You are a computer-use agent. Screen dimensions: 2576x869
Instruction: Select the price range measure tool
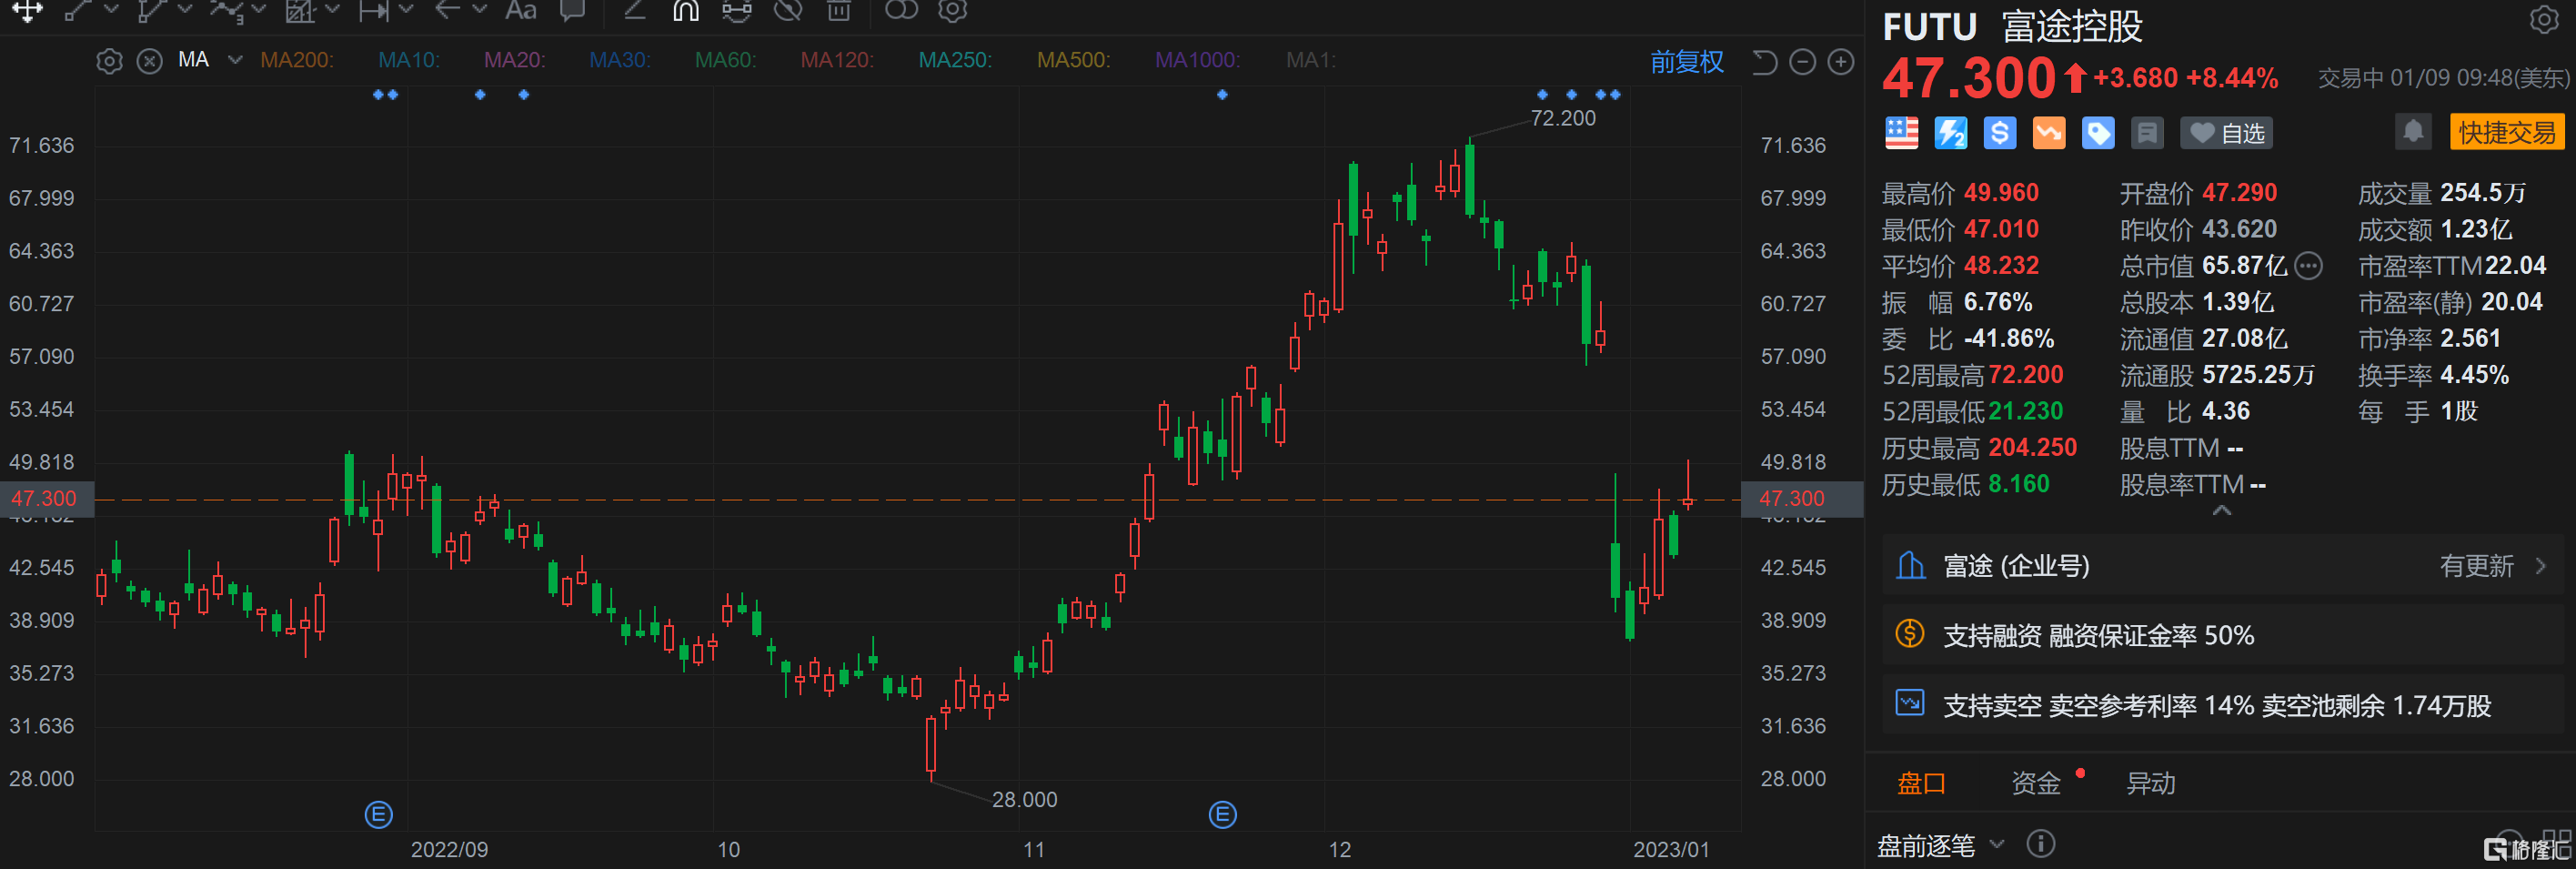pos(374,10)
